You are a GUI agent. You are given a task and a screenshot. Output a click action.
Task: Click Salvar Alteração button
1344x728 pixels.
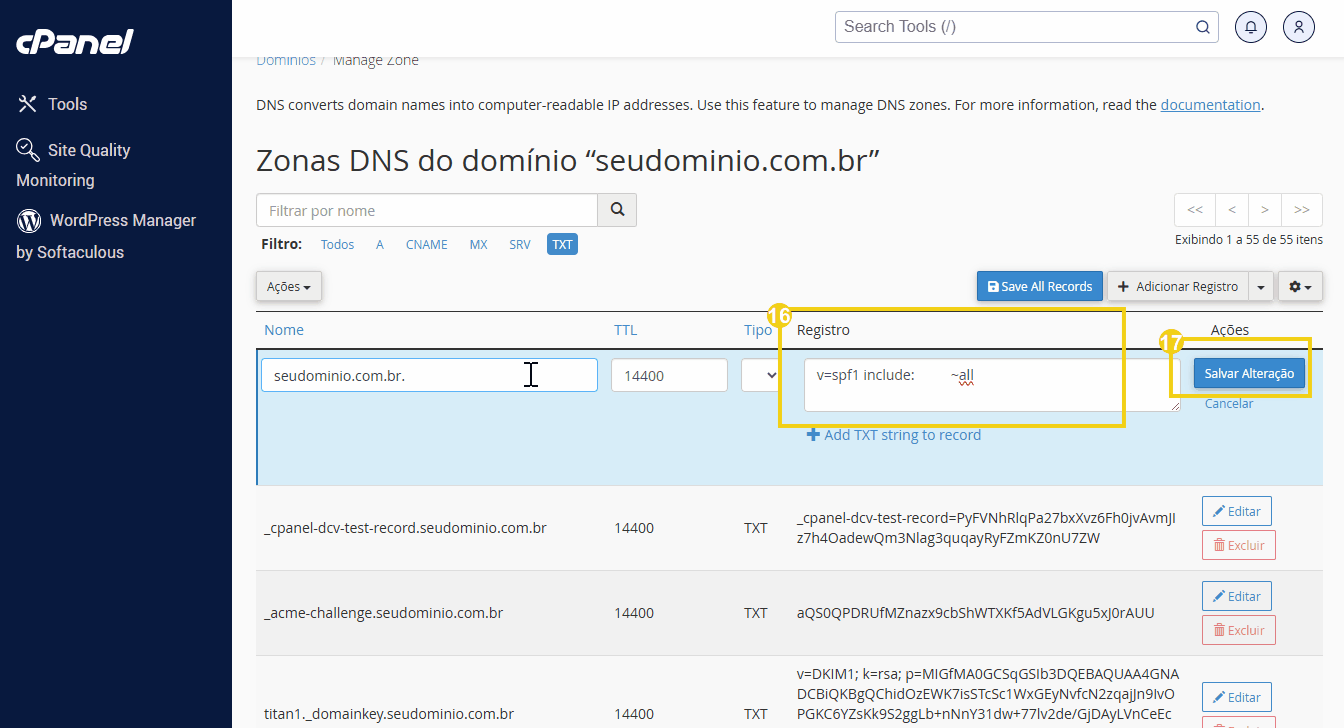[1249, 373]
